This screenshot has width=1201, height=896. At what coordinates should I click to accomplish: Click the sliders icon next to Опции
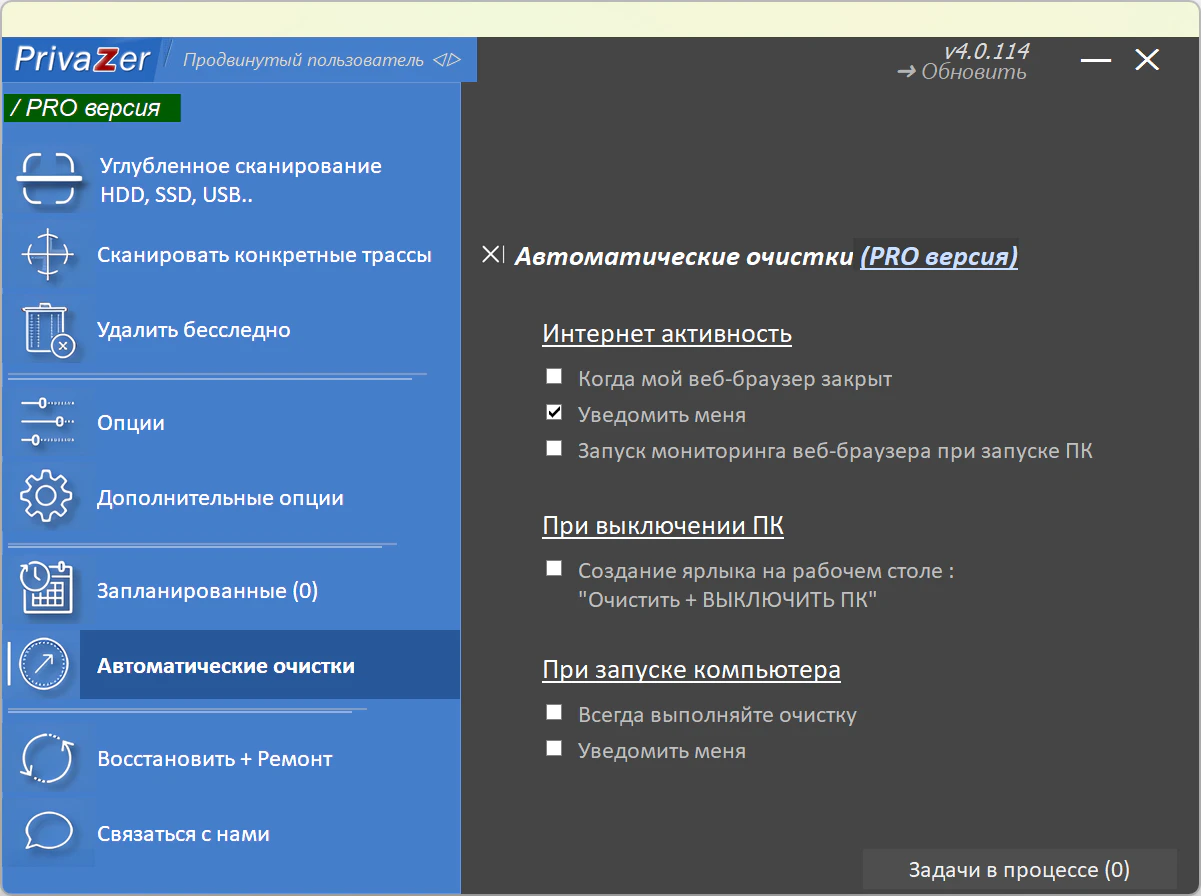click(47, 422)
